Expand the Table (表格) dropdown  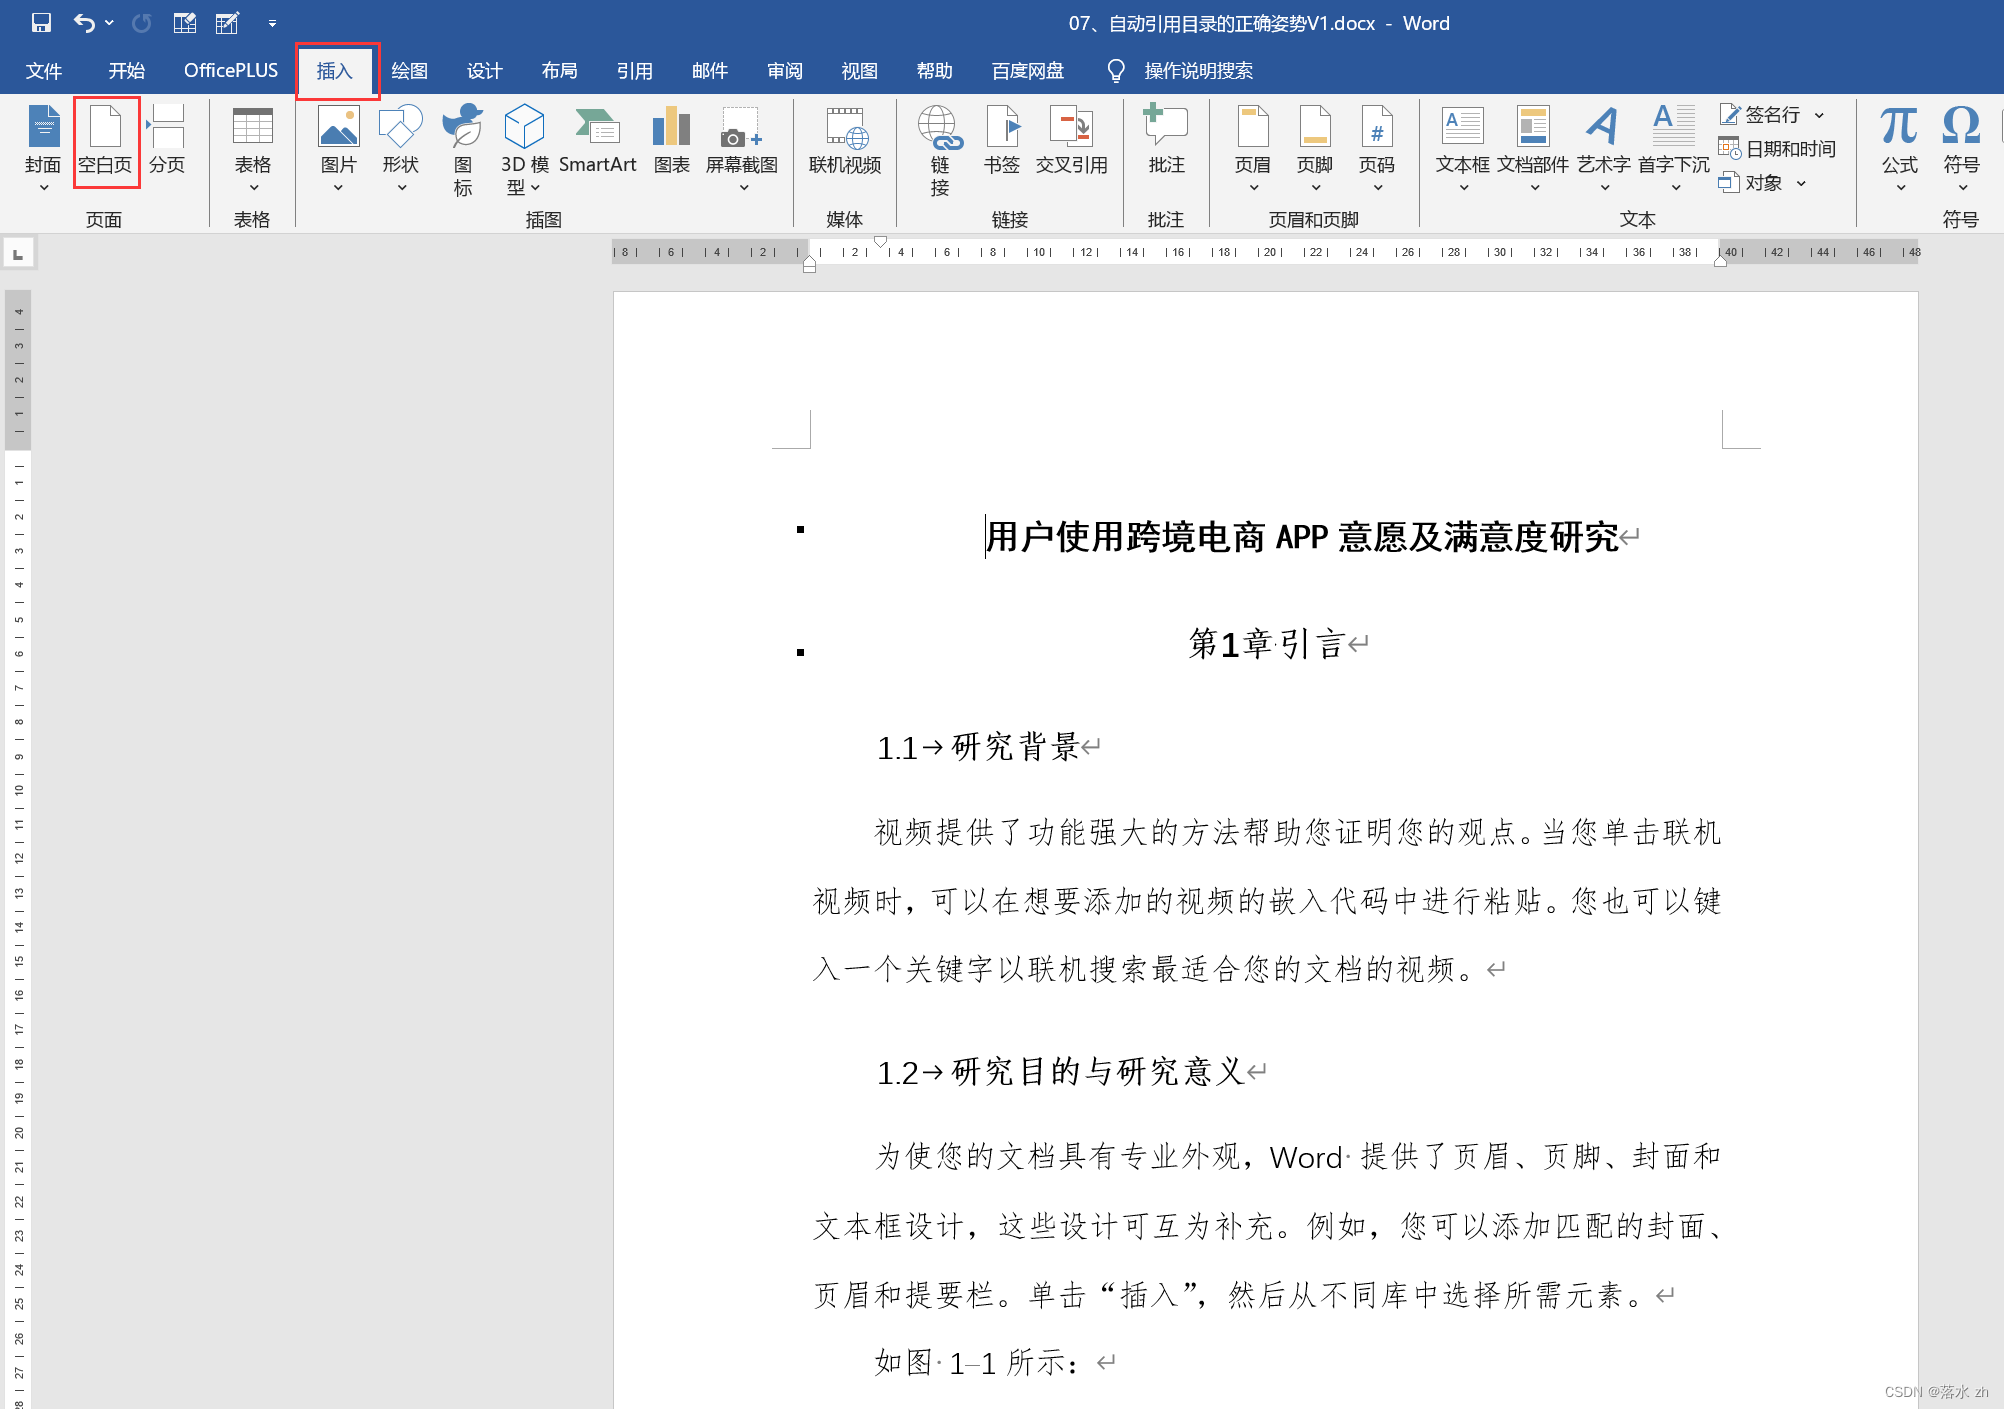(252, 187)
